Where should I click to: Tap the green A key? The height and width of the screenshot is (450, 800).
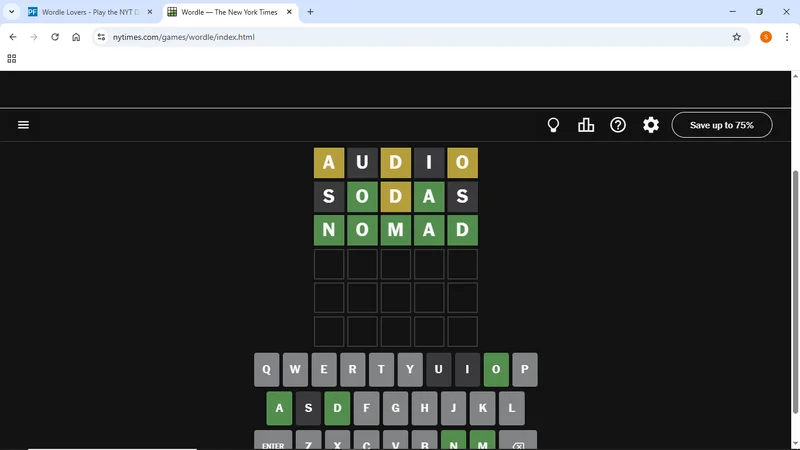click(279, 408)
